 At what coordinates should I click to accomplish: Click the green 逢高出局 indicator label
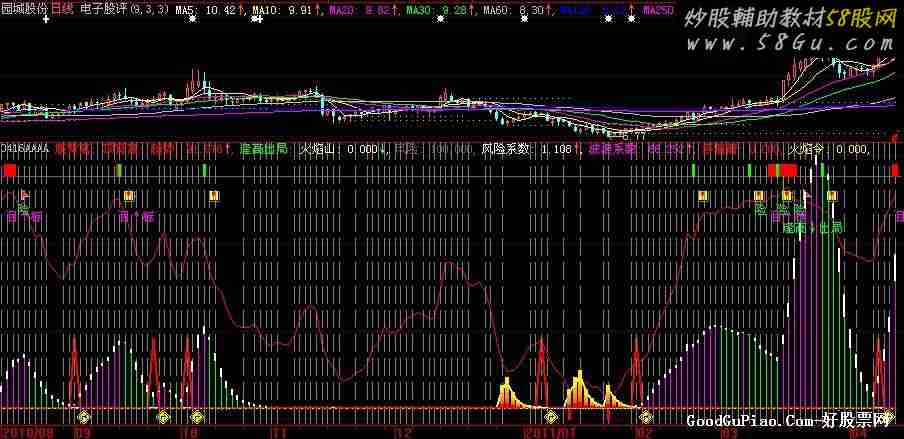263,149
